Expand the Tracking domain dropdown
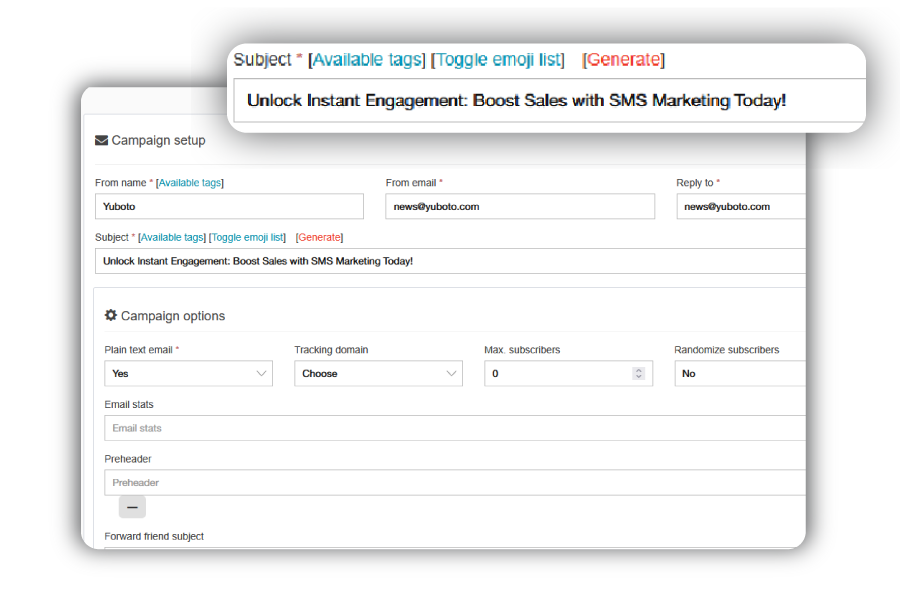This screenshot has width=900, height=601. [x=378, y=374]
